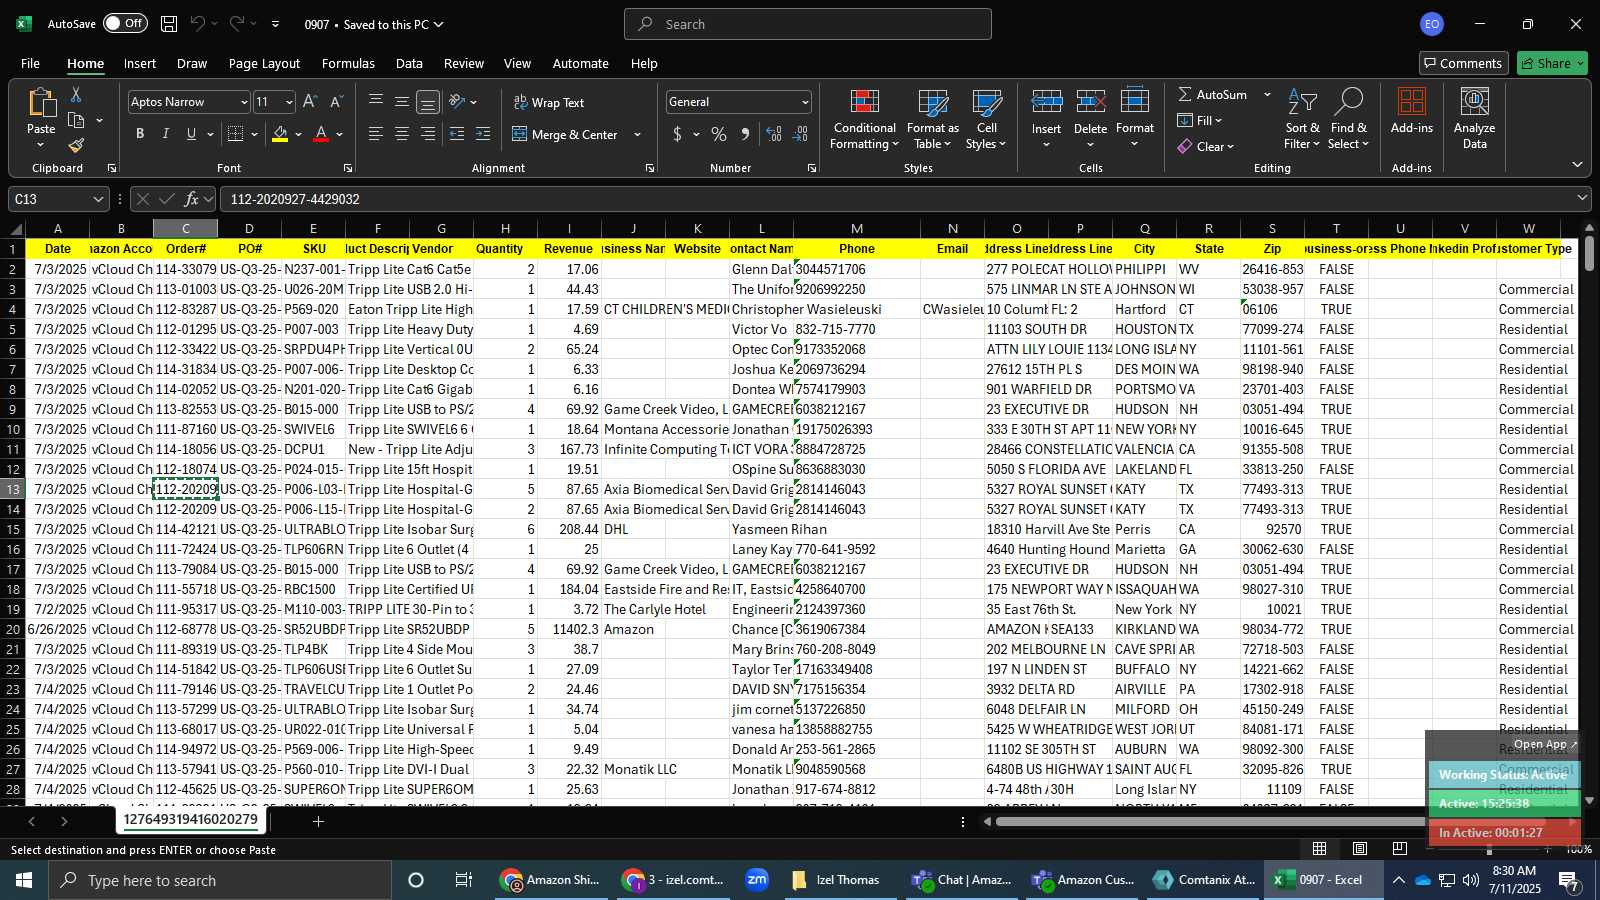Open the Sort & Filter menu
Screen dimensions: 1600x900
pyautogui.click(x=1302, y=120)
